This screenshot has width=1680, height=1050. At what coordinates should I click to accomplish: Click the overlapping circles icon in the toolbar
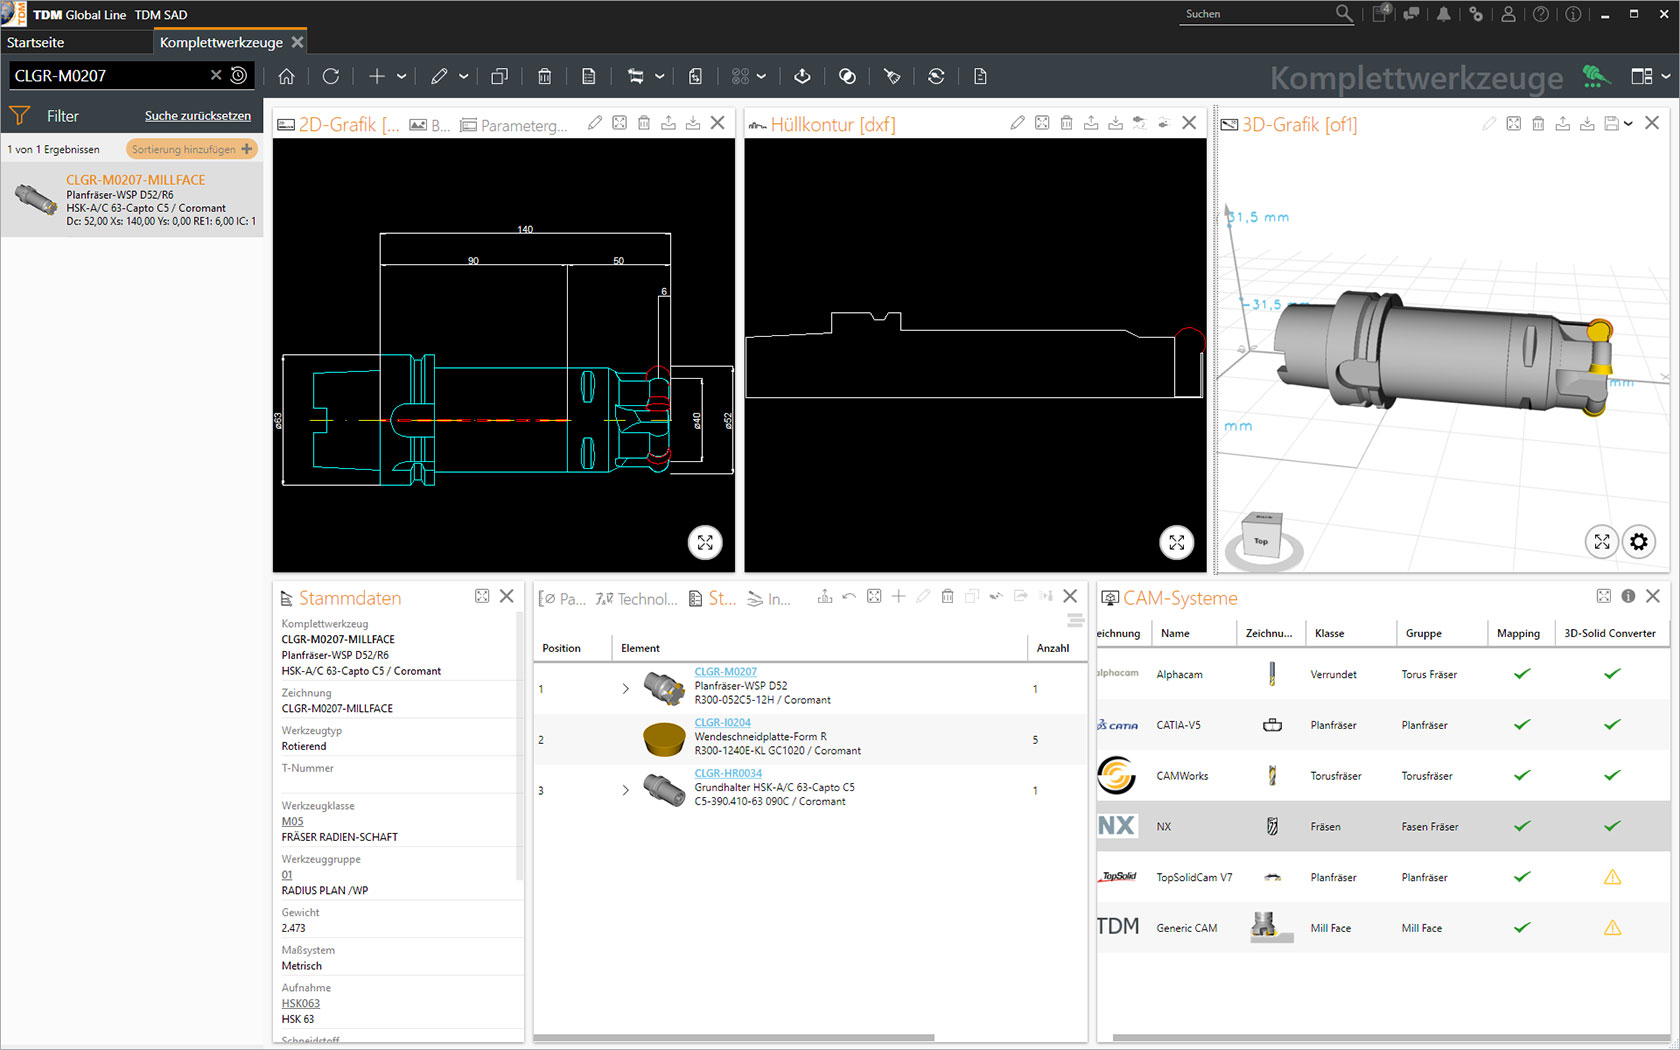pyautogui.click(x=847, y=76)
